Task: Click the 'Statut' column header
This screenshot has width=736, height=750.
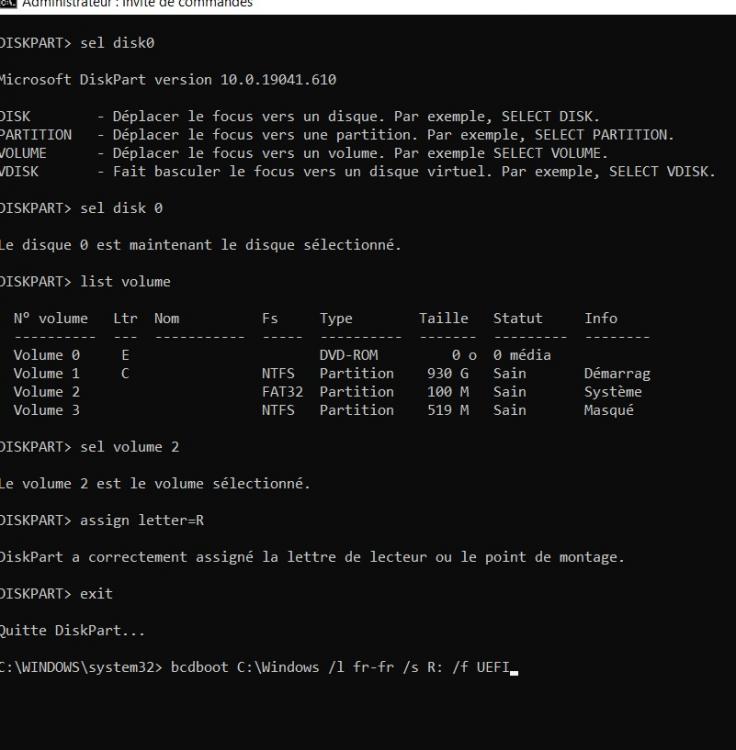Action: 517,319
